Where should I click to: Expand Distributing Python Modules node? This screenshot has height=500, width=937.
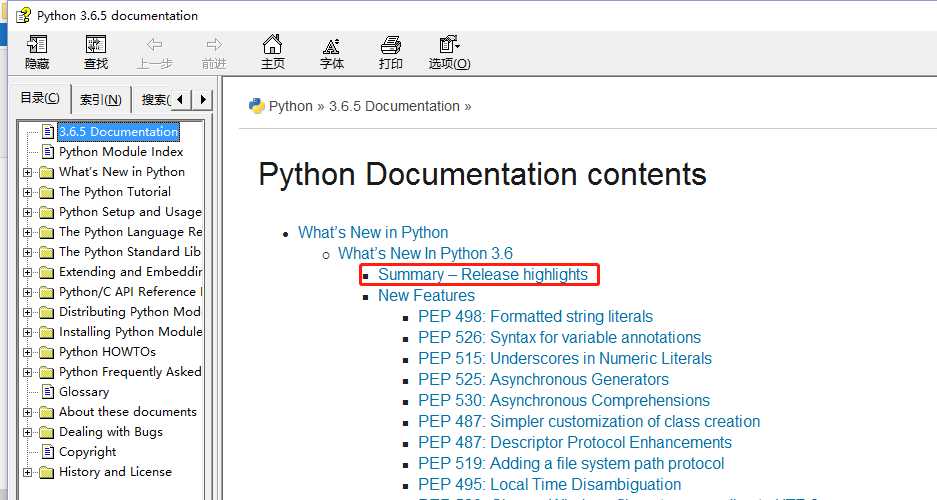click(27, 312)
